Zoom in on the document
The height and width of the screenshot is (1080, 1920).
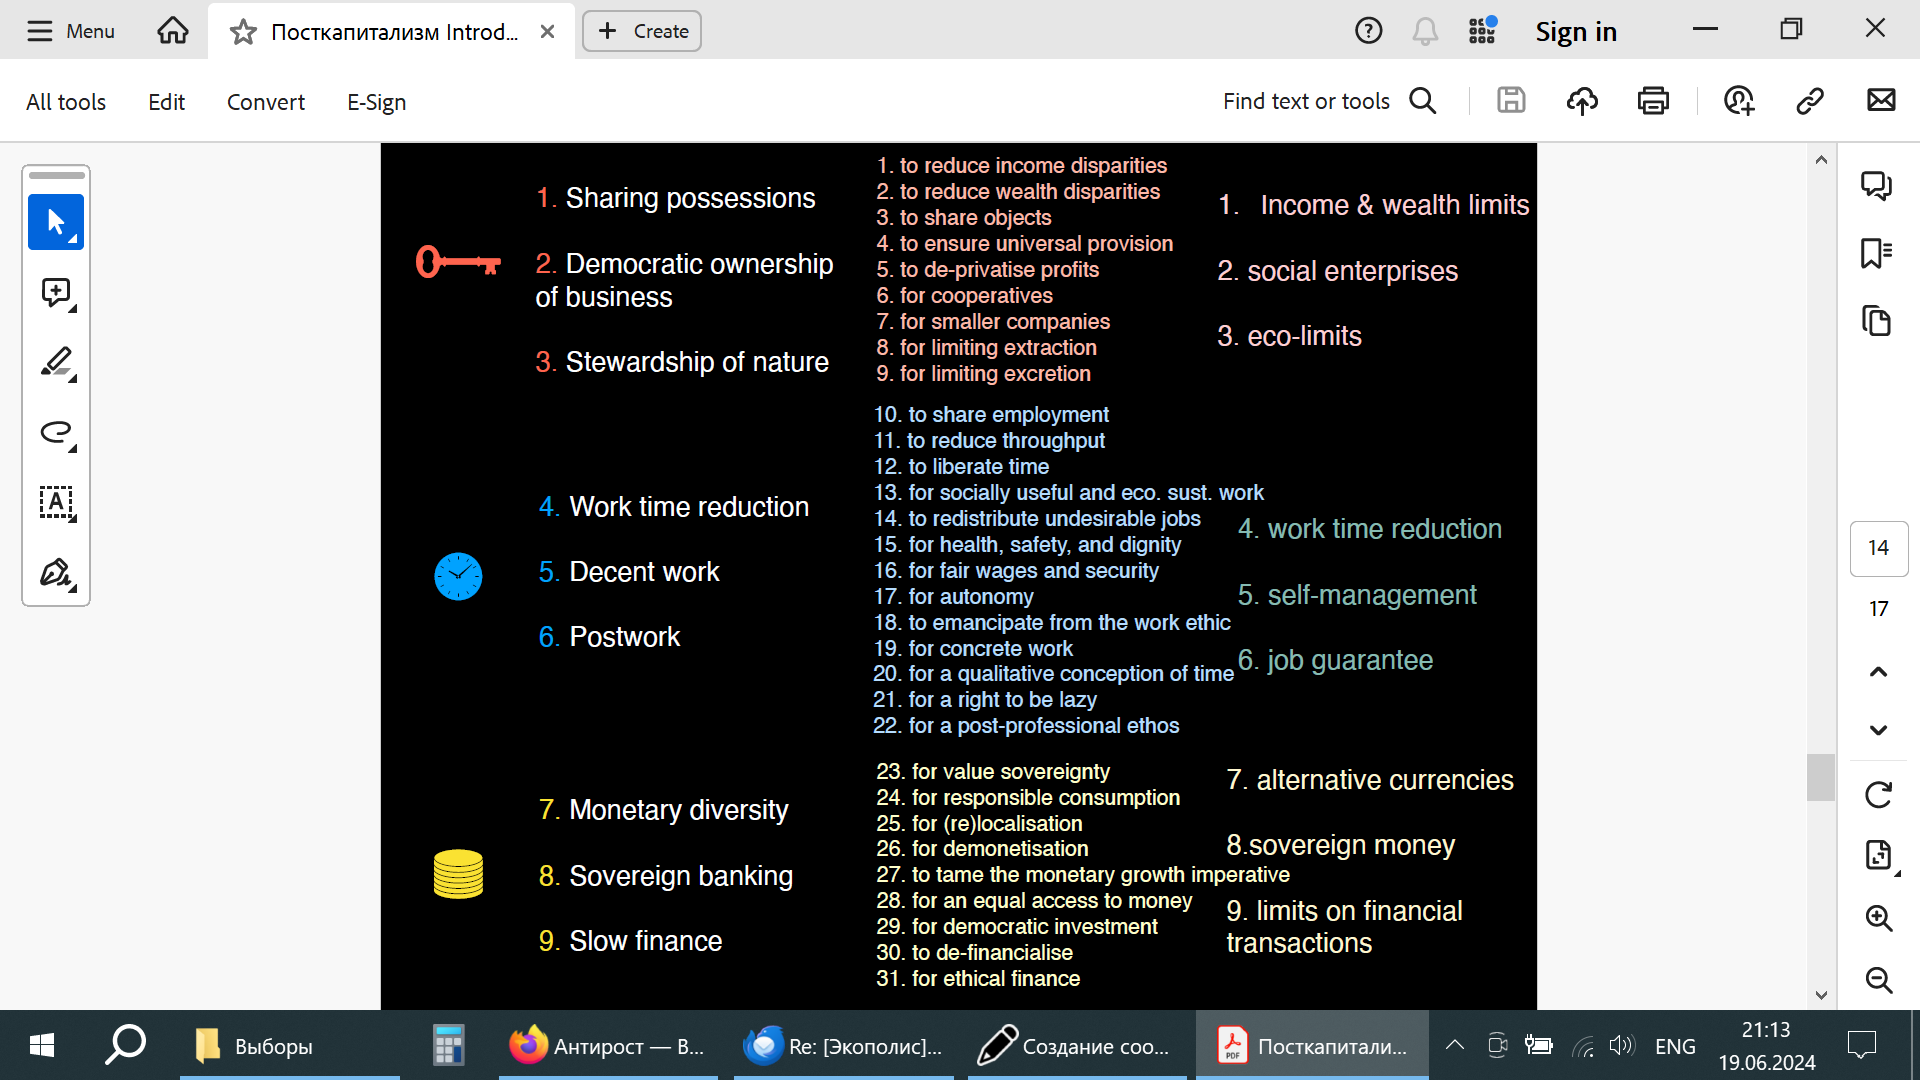point(1878,918)
